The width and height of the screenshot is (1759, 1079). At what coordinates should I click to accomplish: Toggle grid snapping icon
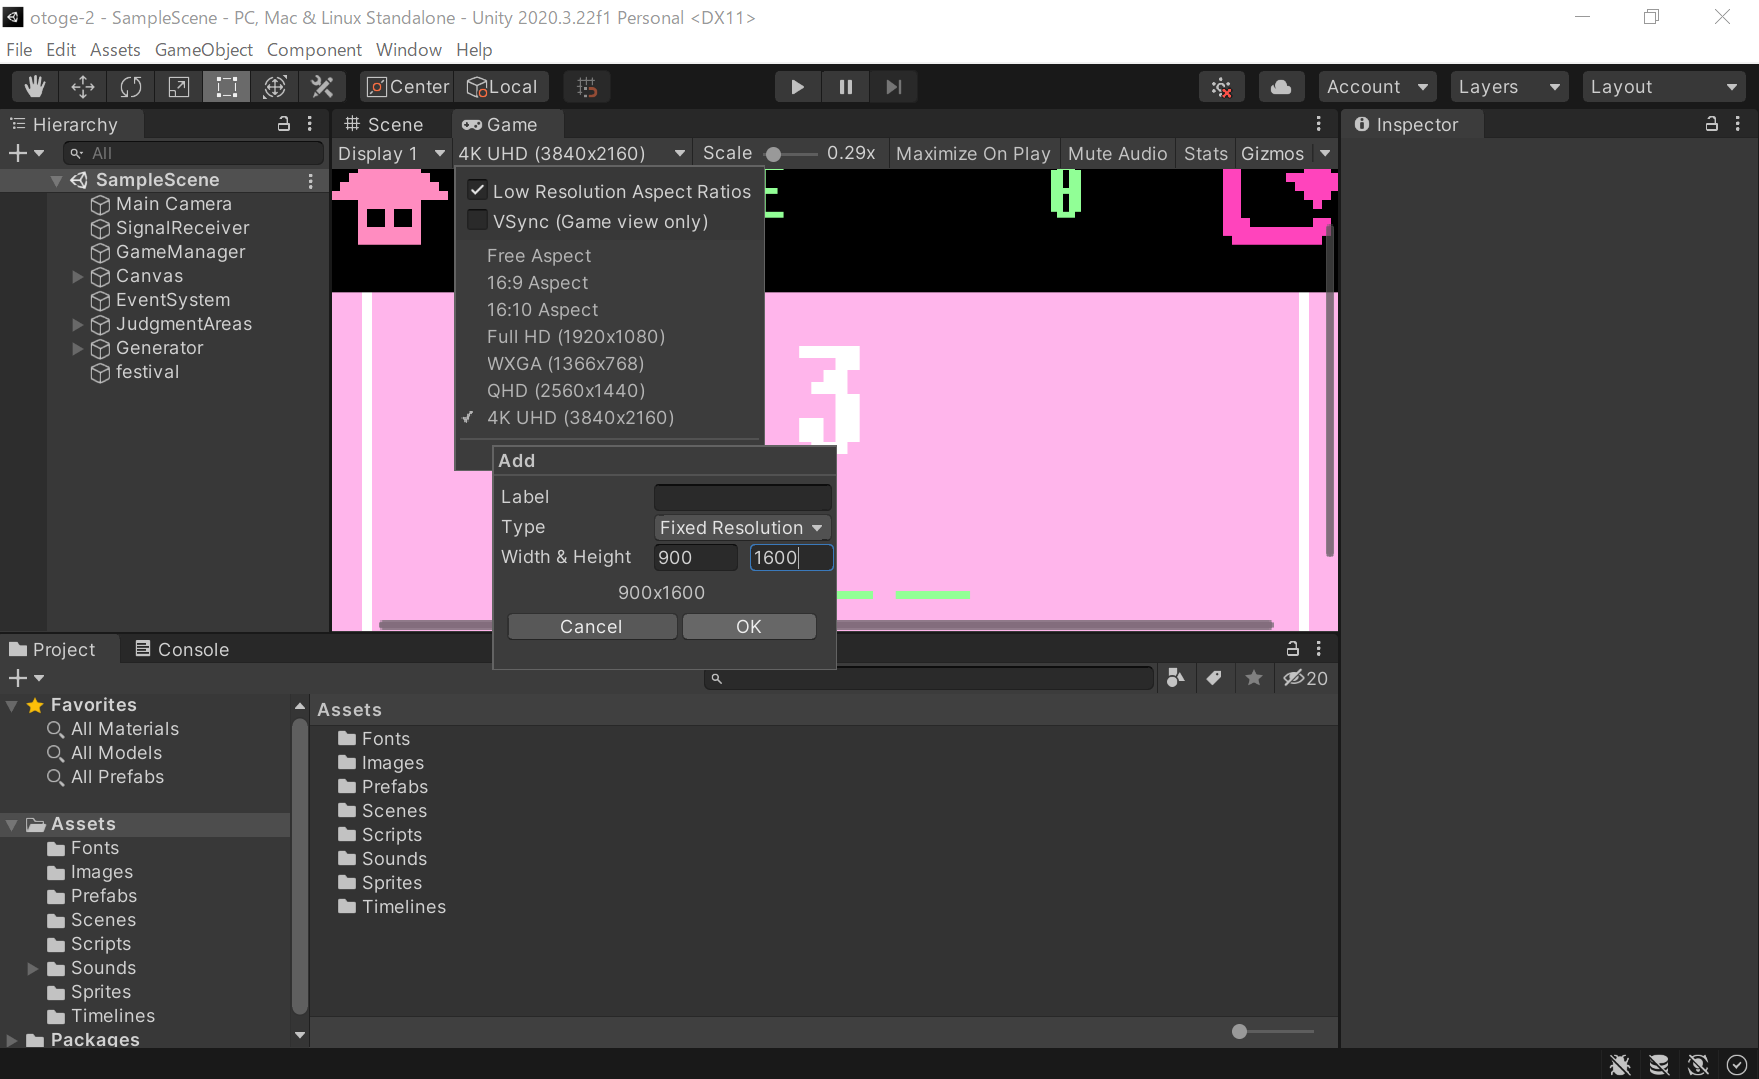587,87
